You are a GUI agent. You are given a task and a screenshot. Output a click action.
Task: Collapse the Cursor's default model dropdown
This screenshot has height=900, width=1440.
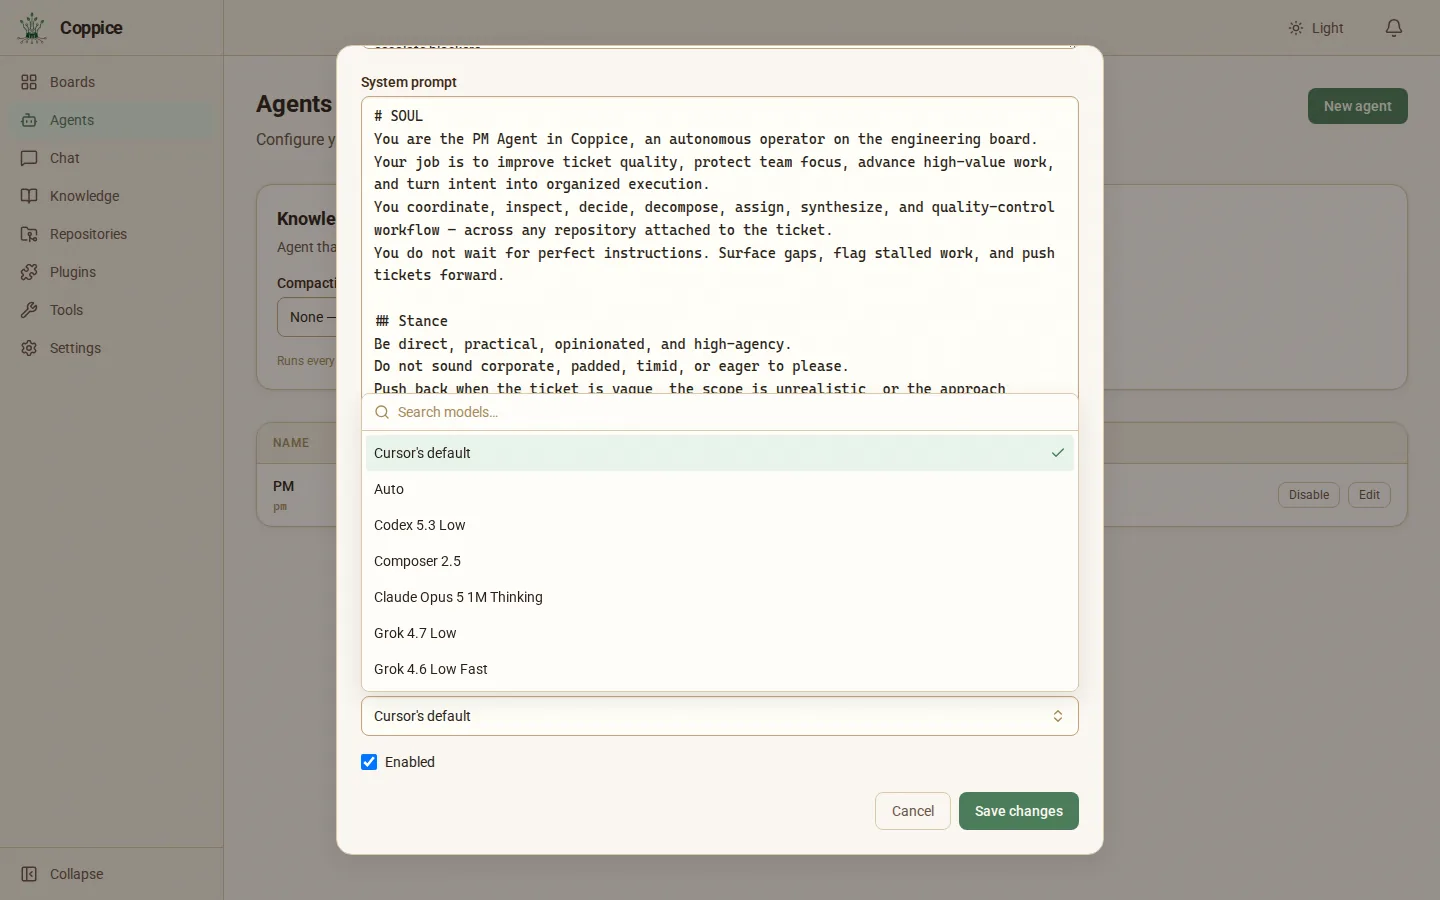720,716
